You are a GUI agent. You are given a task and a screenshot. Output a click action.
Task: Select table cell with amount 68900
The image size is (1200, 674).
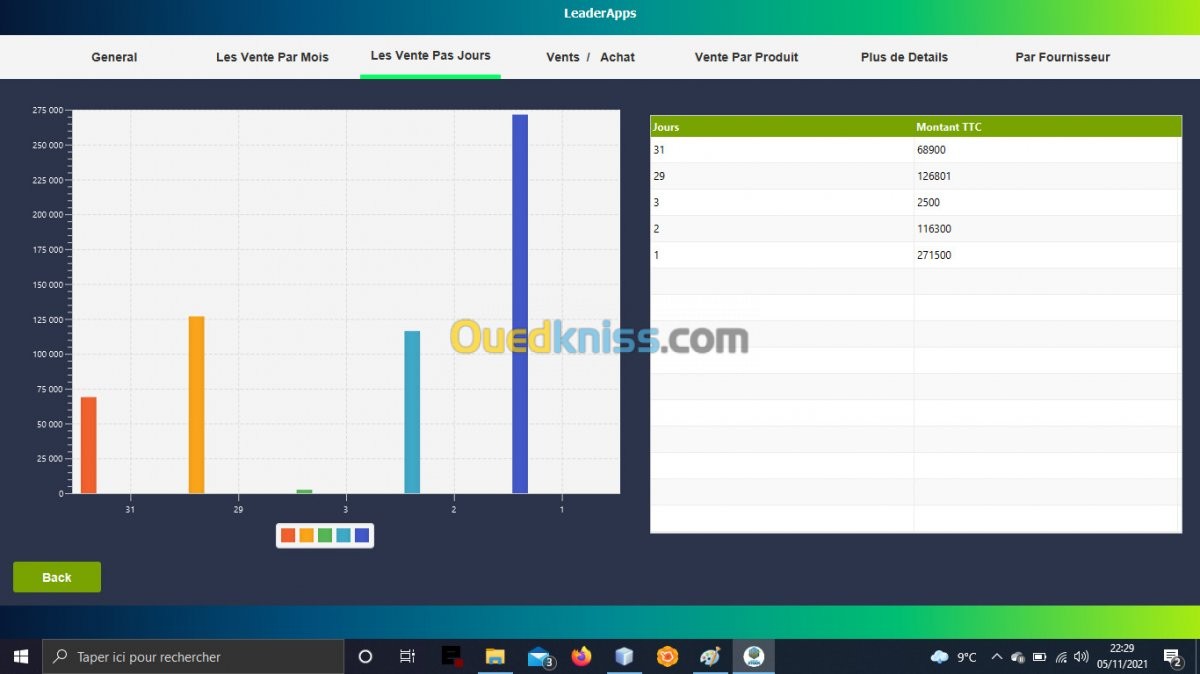click(x=1047, y=150)
